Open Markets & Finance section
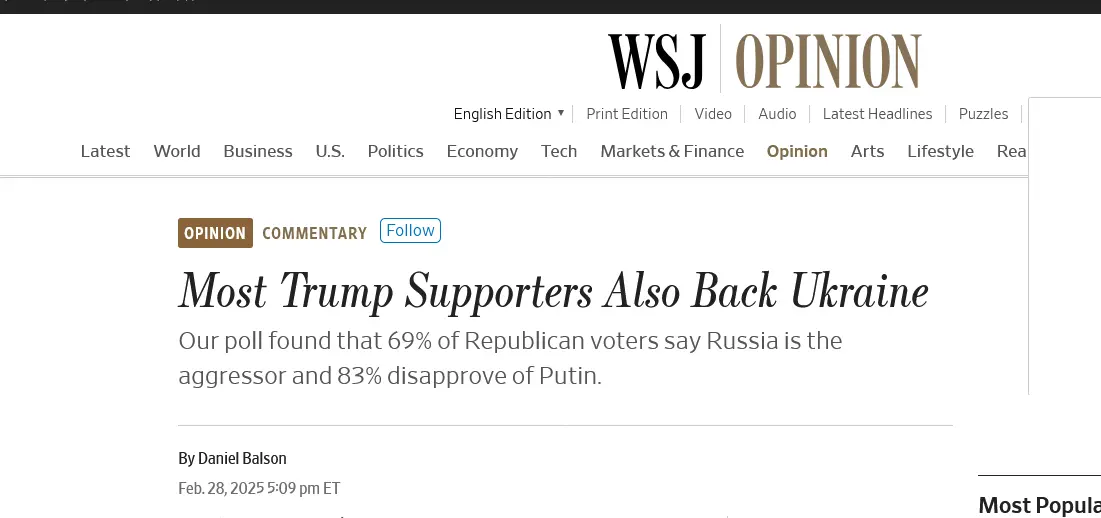Image resolution: width=1101 pixels, height=518 pixels. pos(672,151)
